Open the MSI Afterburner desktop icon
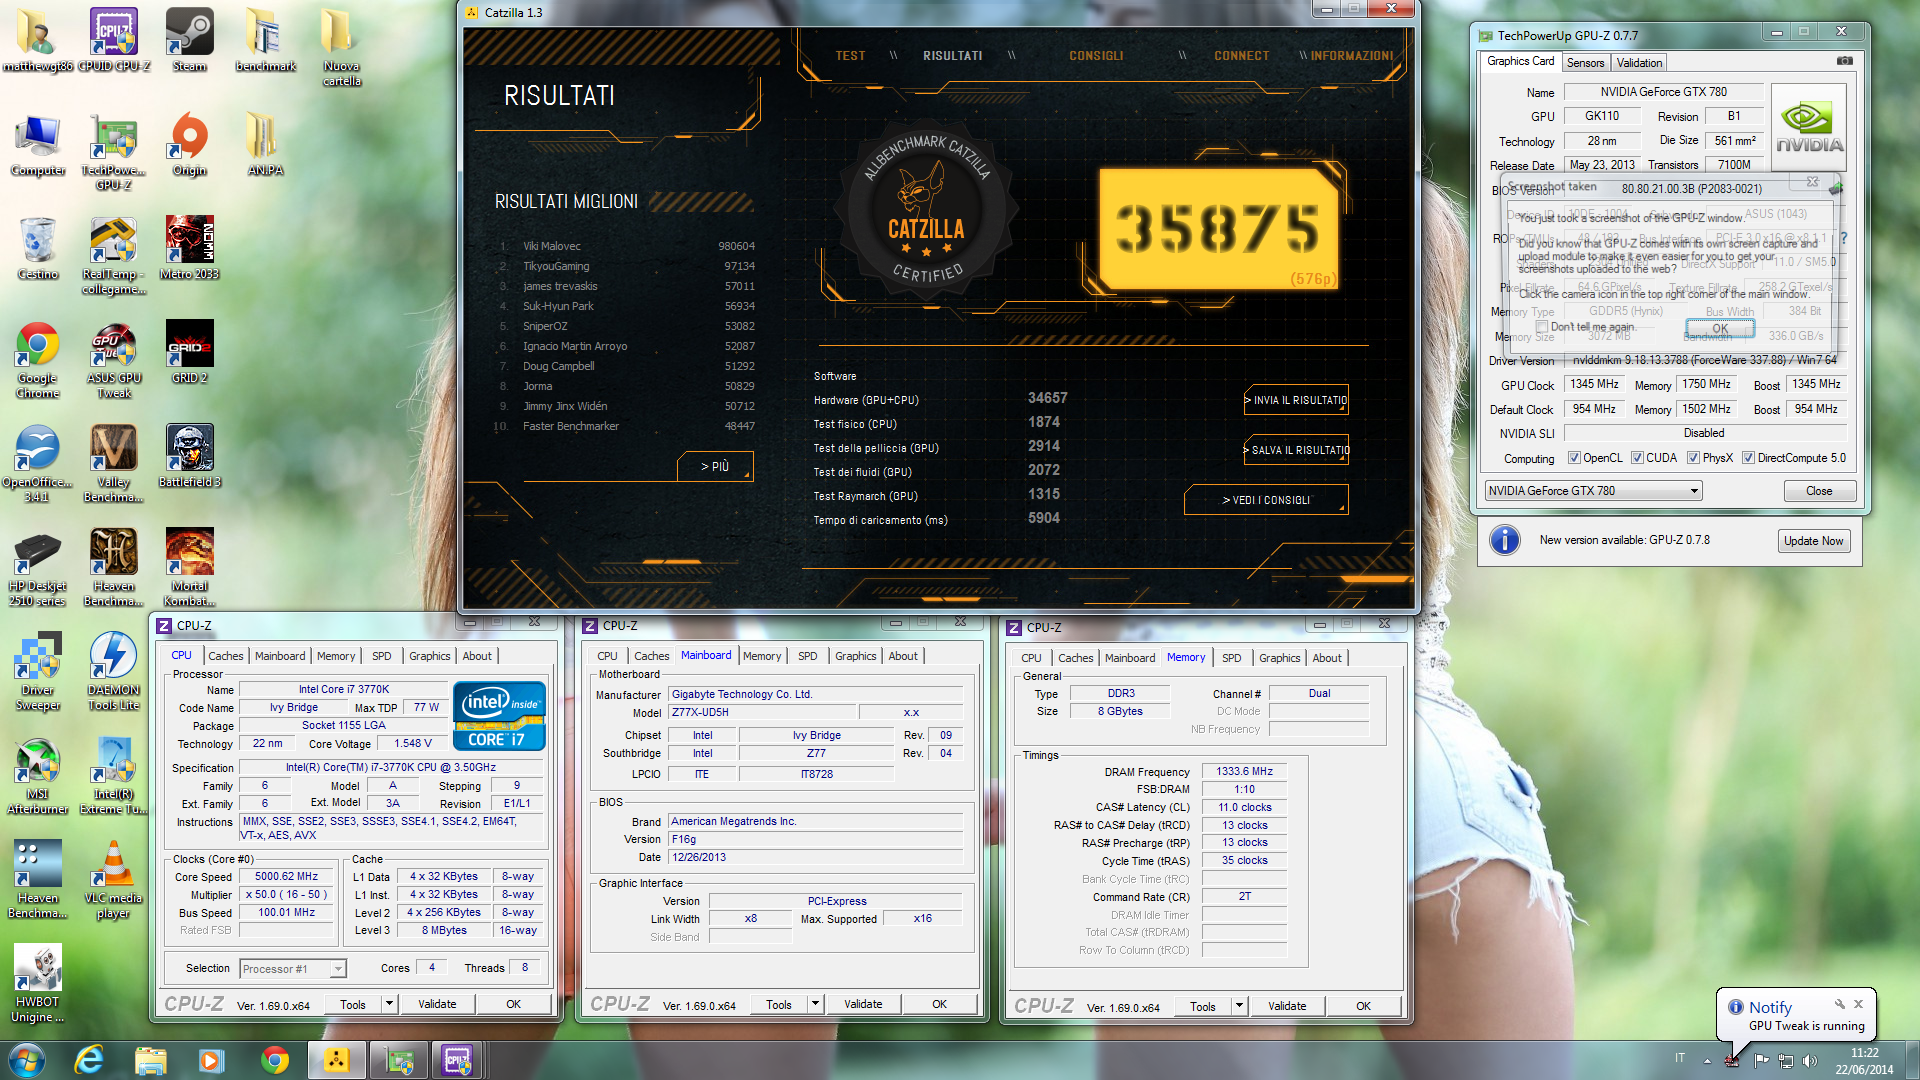This screenshot has height=1080, width=1920. coord(38,776)
